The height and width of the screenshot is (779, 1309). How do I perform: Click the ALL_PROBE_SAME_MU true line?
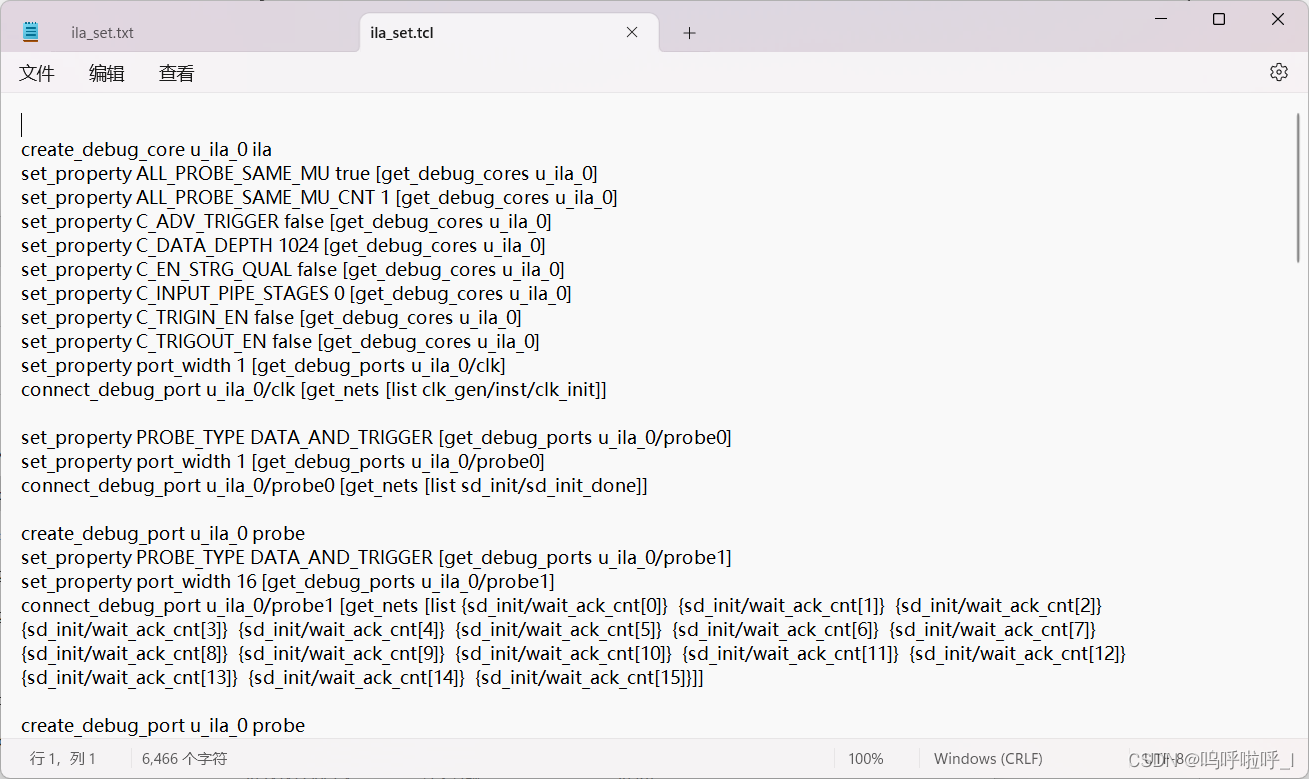[x=309, y=173]
